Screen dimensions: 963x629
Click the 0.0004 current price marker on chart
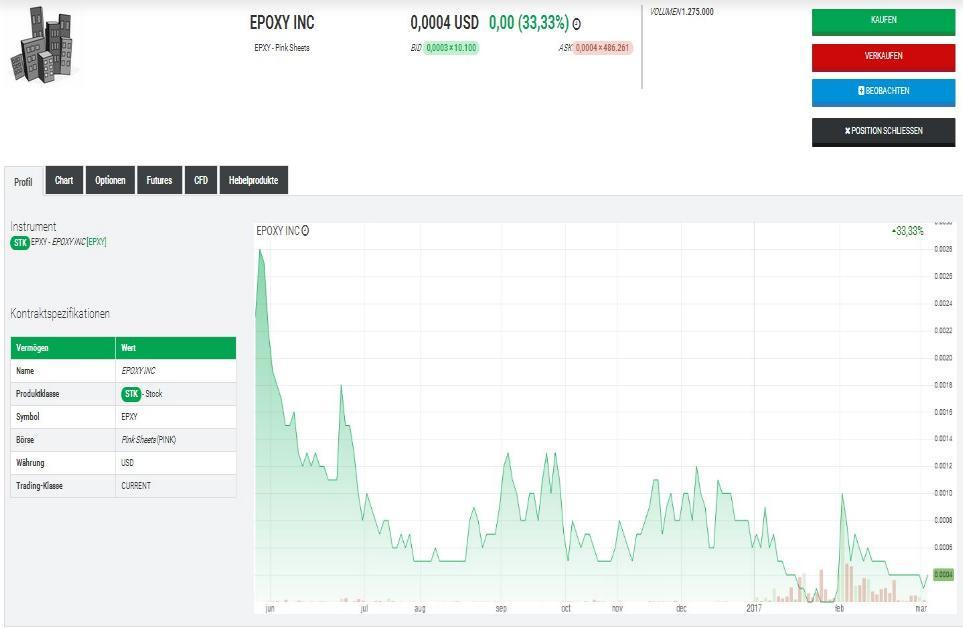[943, 574]
